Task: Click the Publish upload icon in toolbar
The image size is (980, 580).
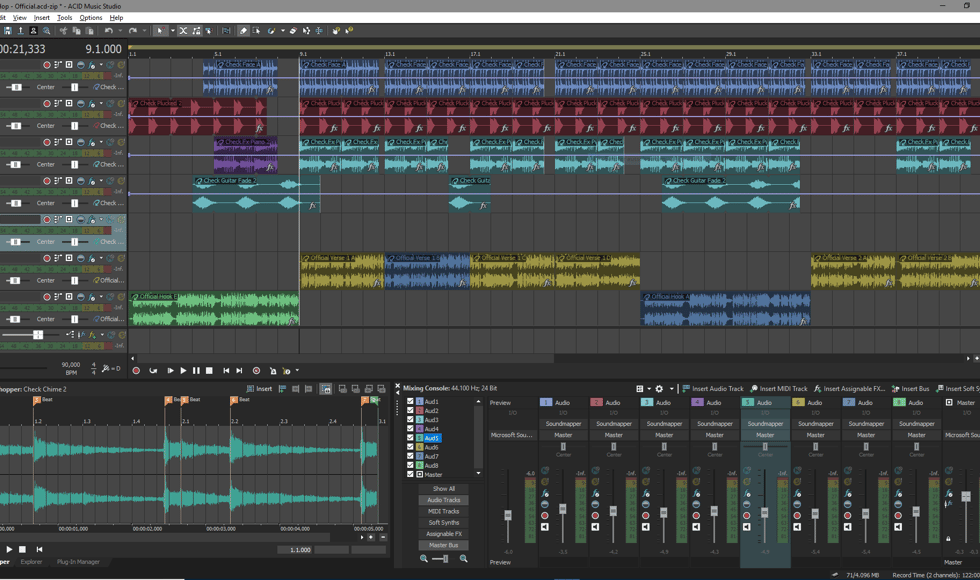Action: [21, 30]
